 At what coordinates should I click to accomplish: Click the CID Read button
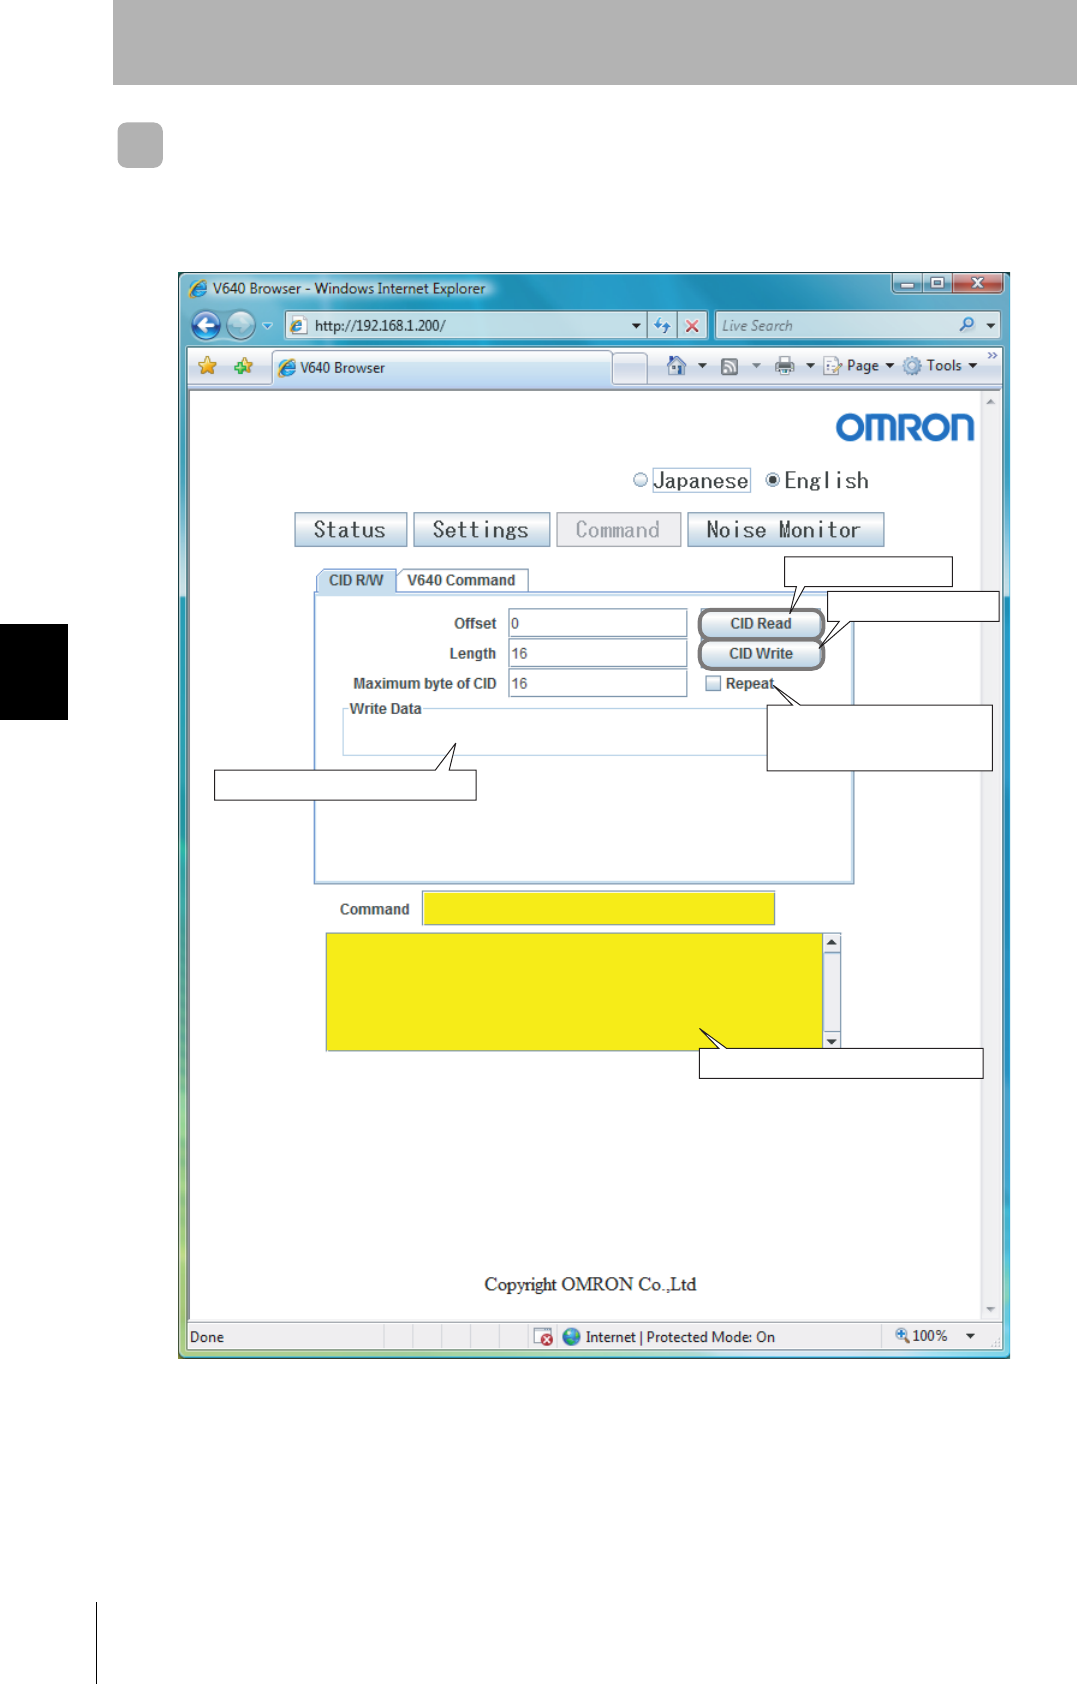(761, 623)
